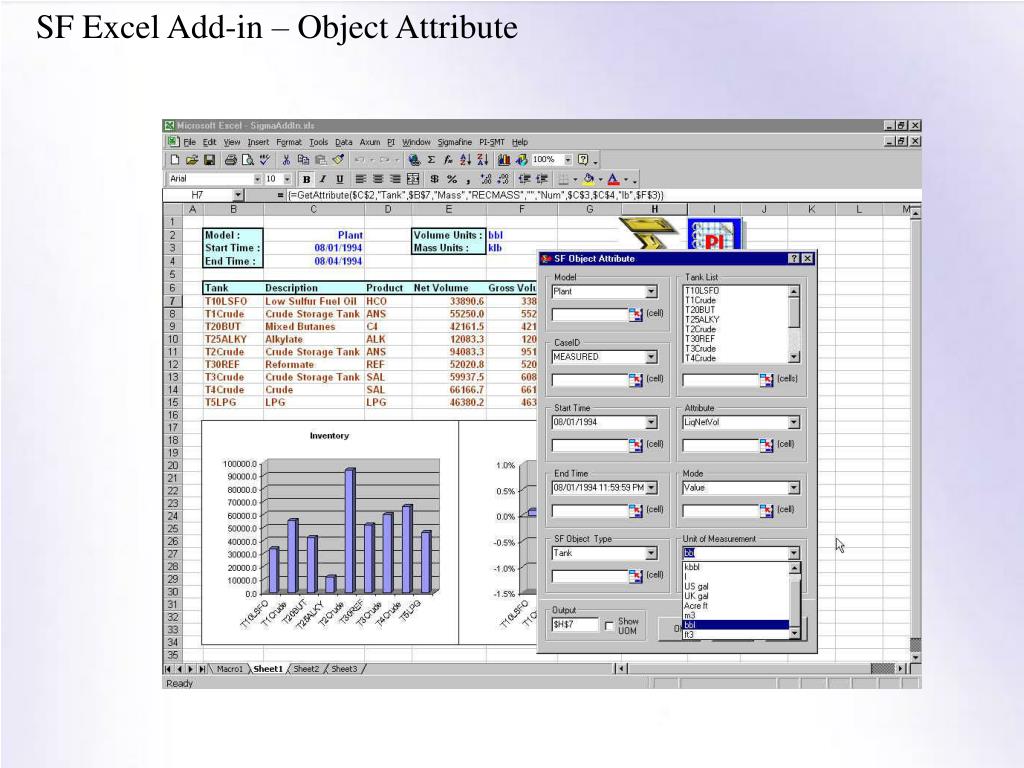Image resolution: width=1024 pixels, height=768 pixels.
Task: Click the Font Color A icon
Action: coord(613,179)
